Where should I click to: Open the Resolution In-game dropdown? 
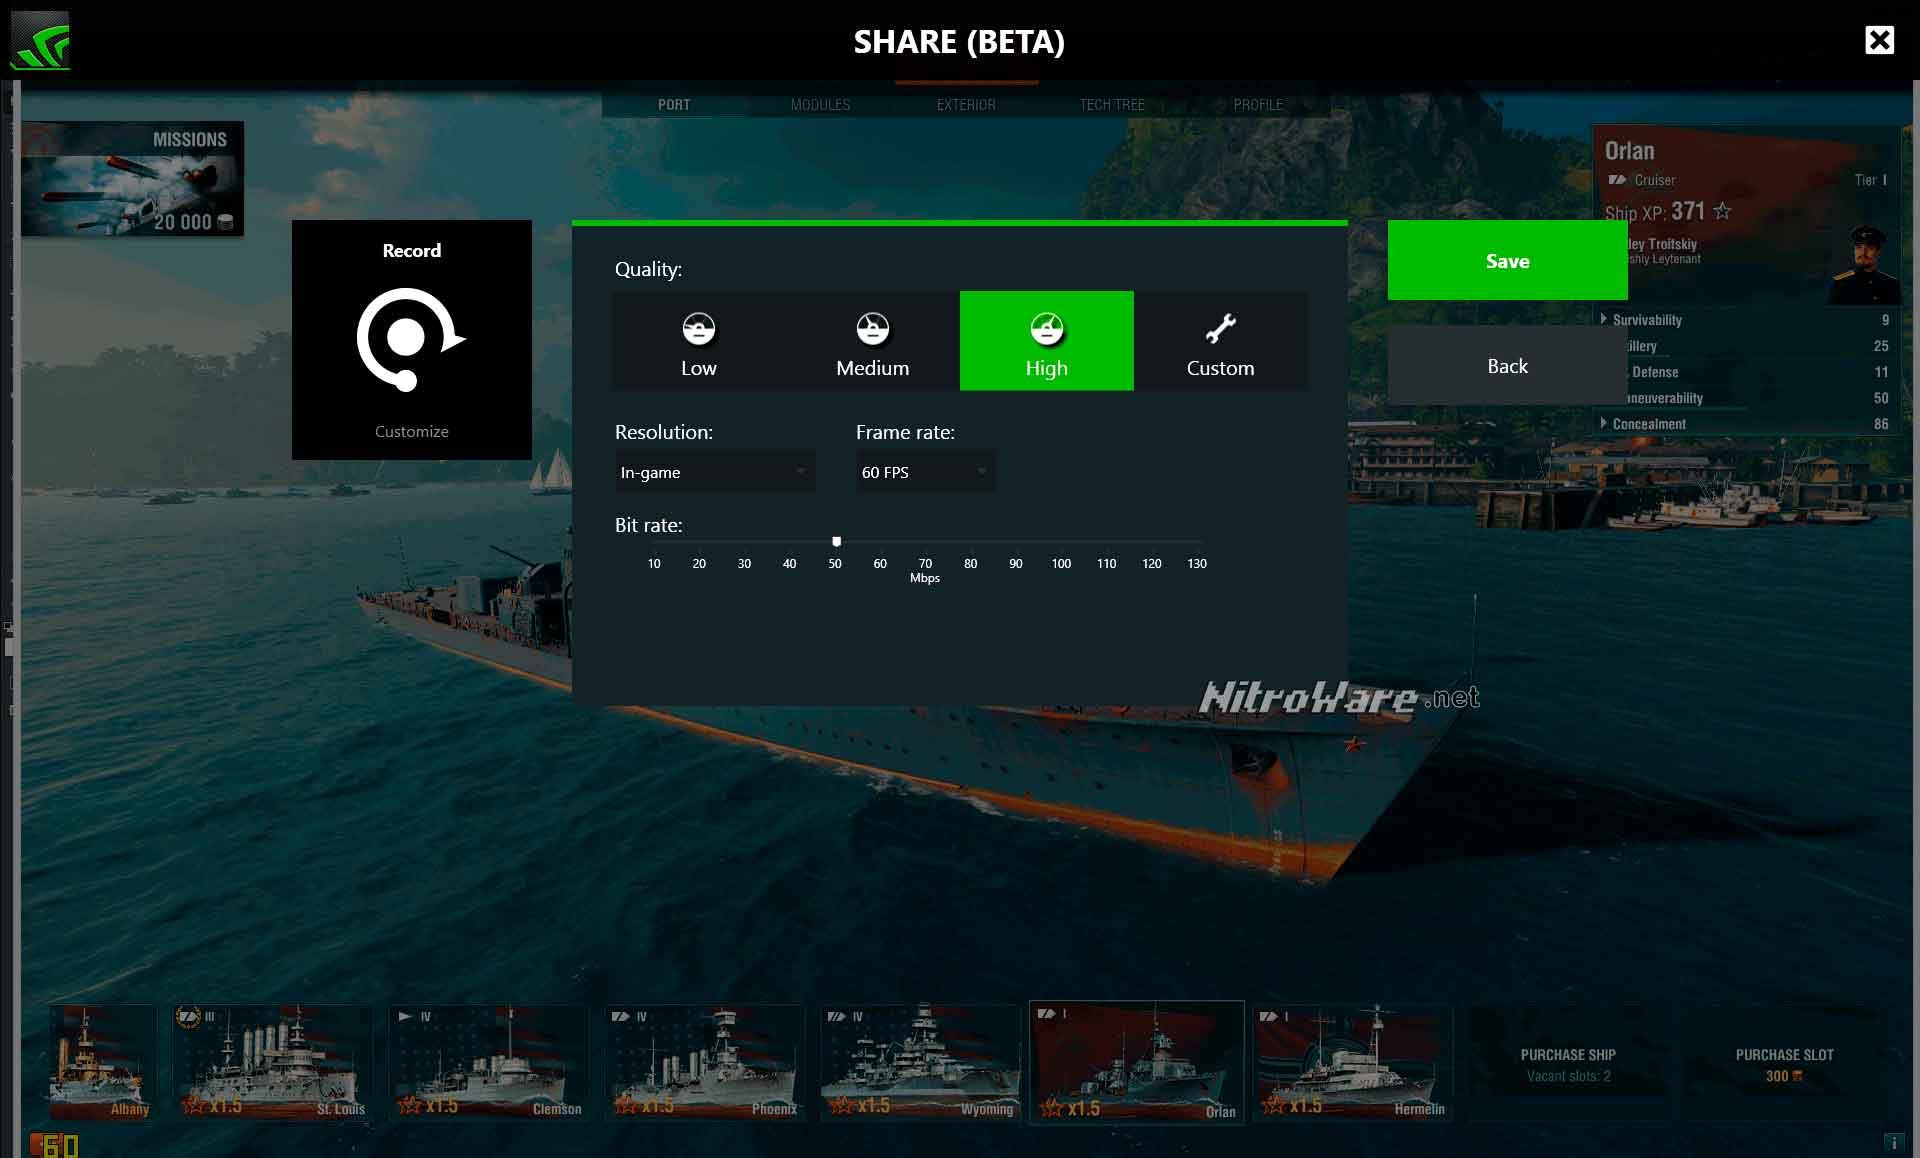715,472
